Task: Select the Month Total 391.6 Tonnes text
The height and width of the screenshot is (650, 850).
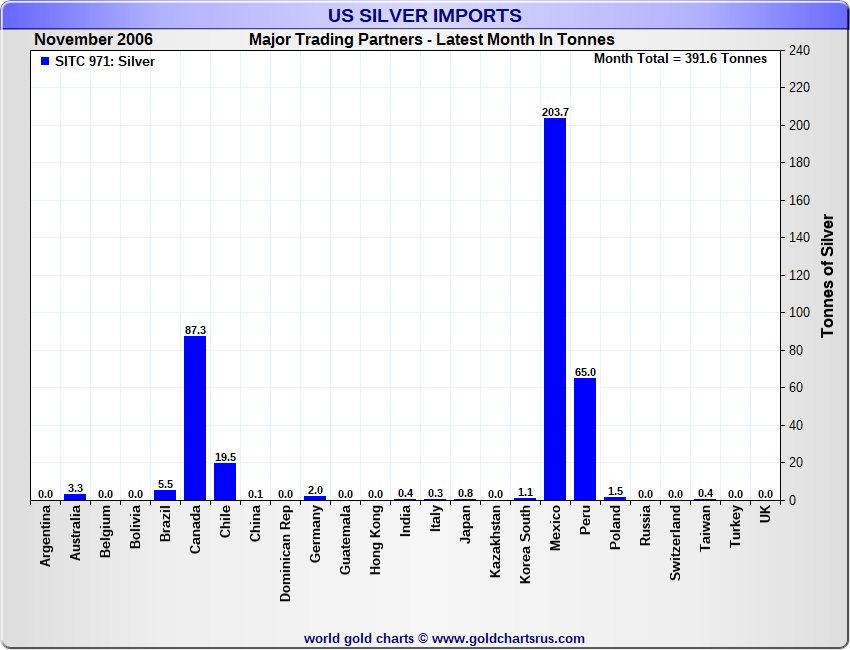Action: pos(680,59)
